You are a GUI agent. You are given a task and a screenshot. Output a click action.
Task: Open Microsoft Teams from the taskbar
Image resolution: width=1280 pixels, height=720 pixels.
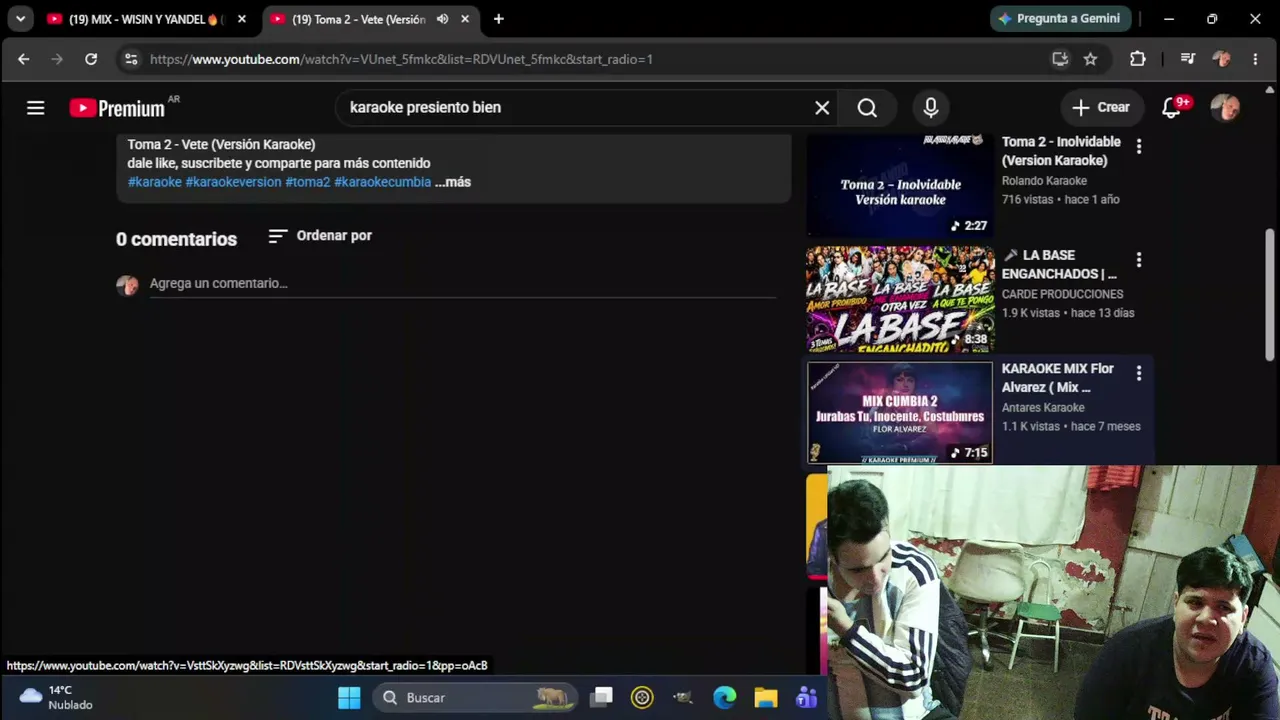coord(806,698)
